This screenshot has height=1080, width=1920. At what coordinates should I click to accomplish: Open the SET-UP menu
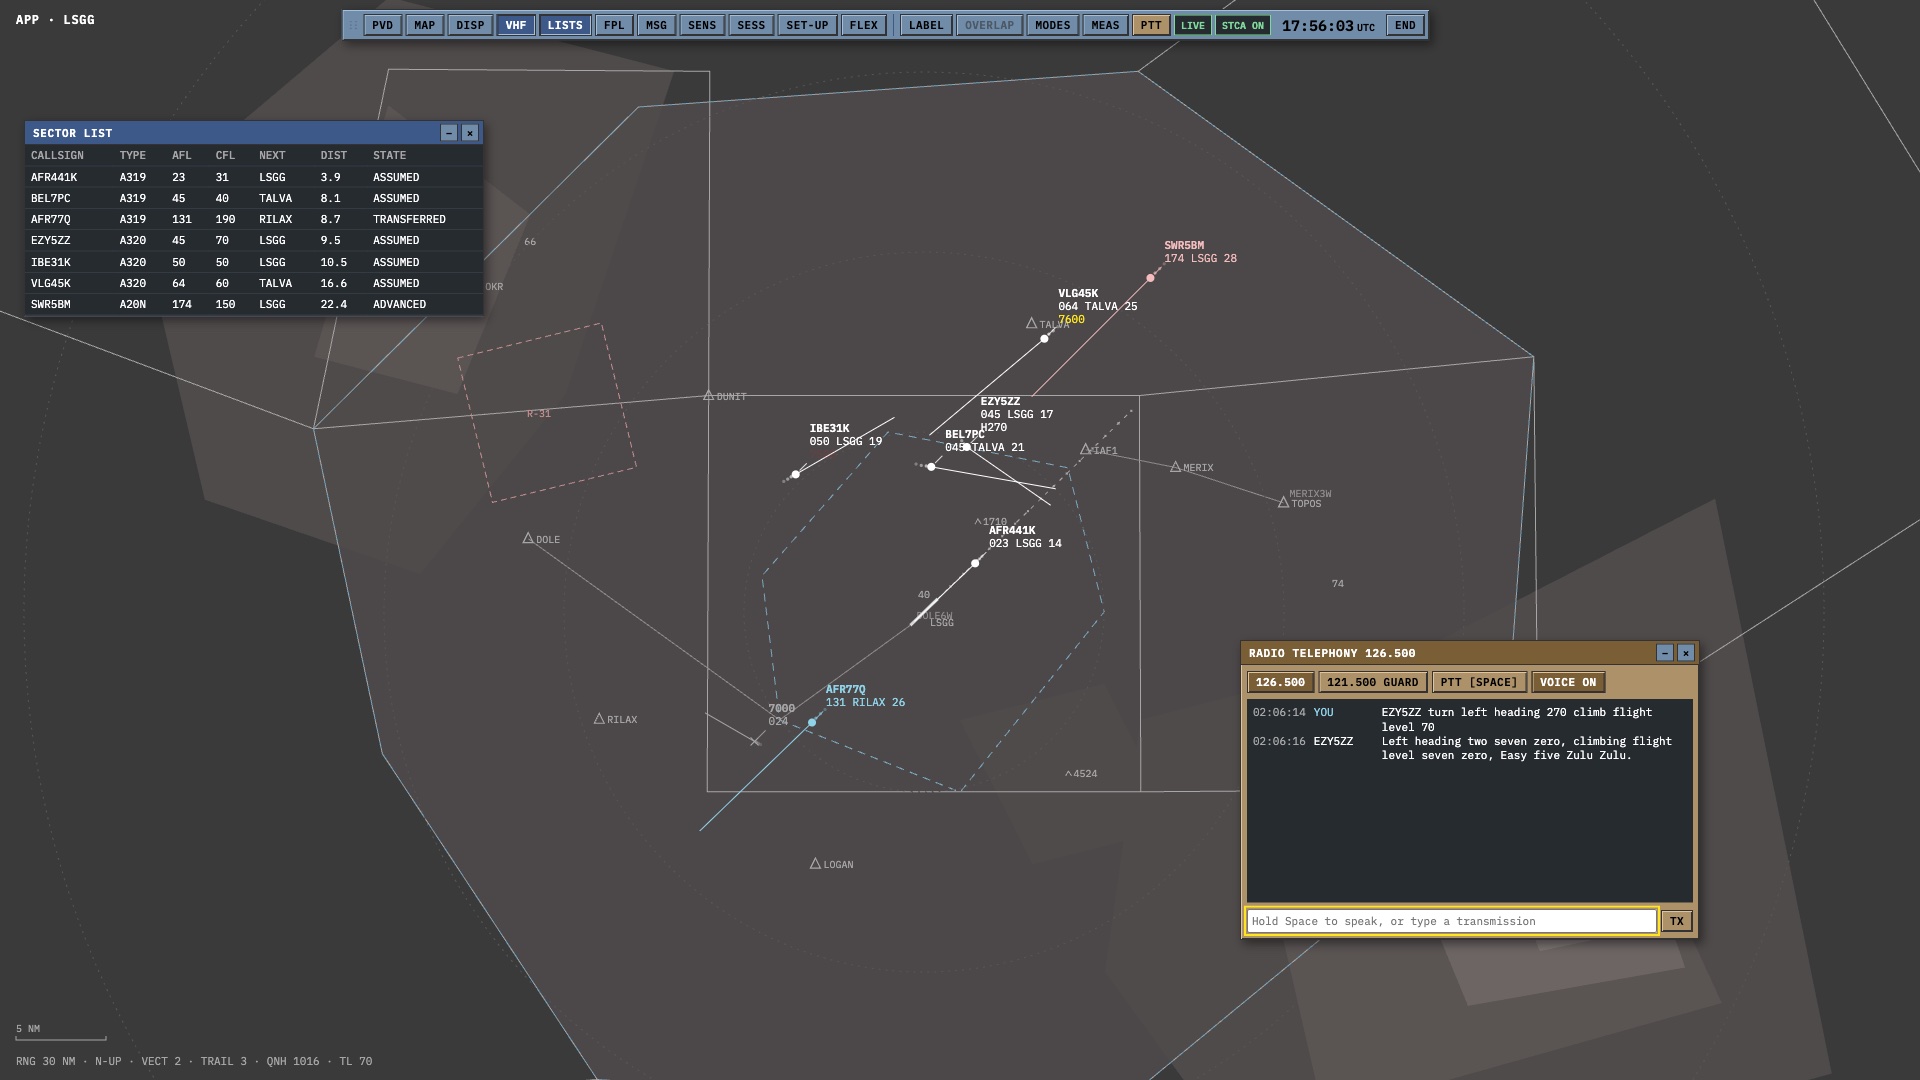[807, 25]
